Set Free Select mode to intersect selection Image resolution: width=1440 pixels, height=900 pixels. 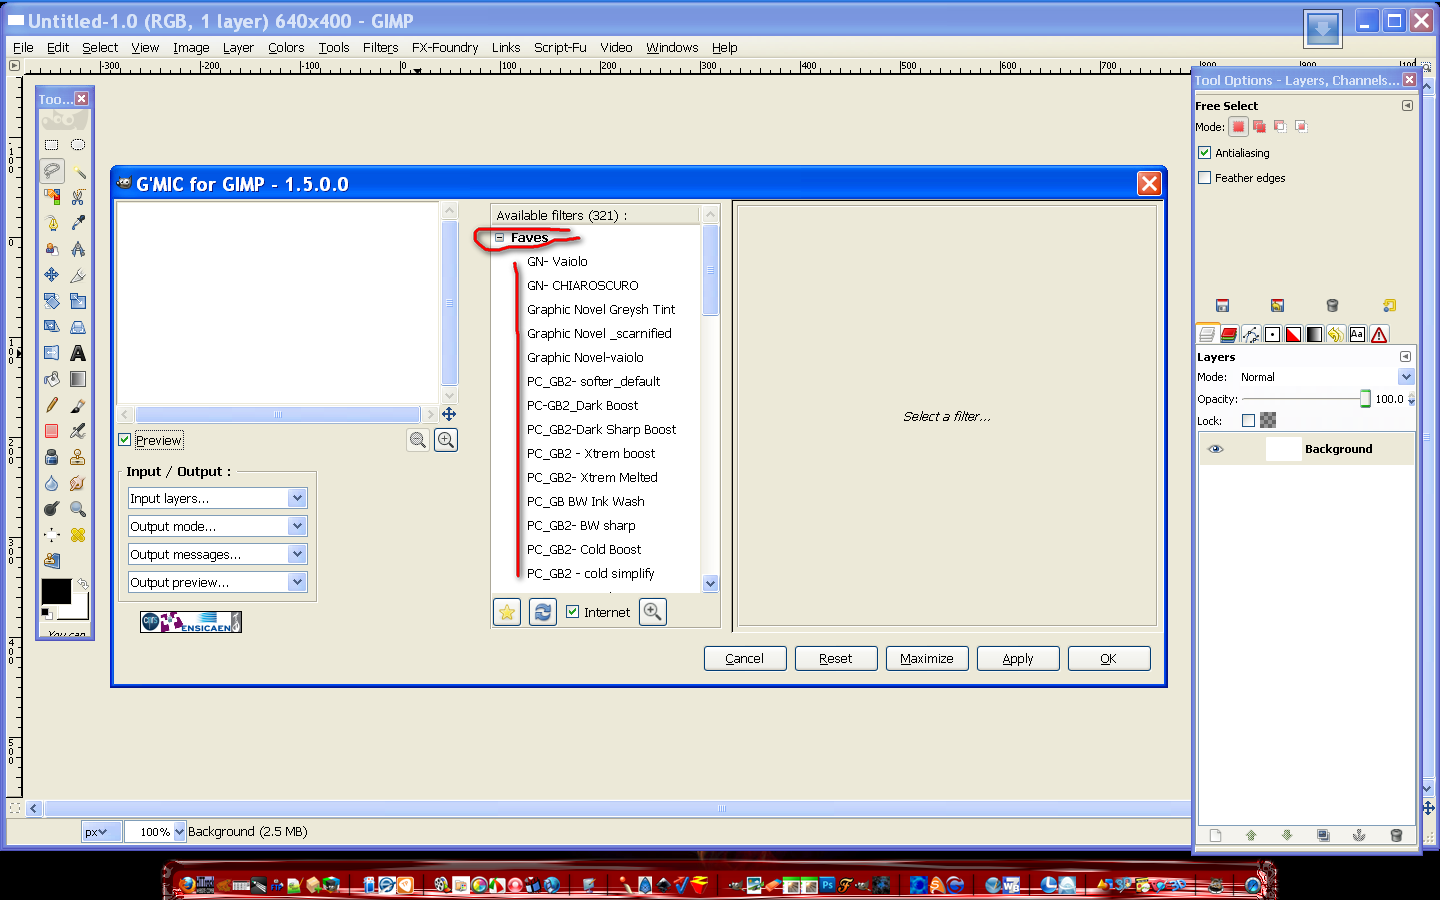(1301, 127)
